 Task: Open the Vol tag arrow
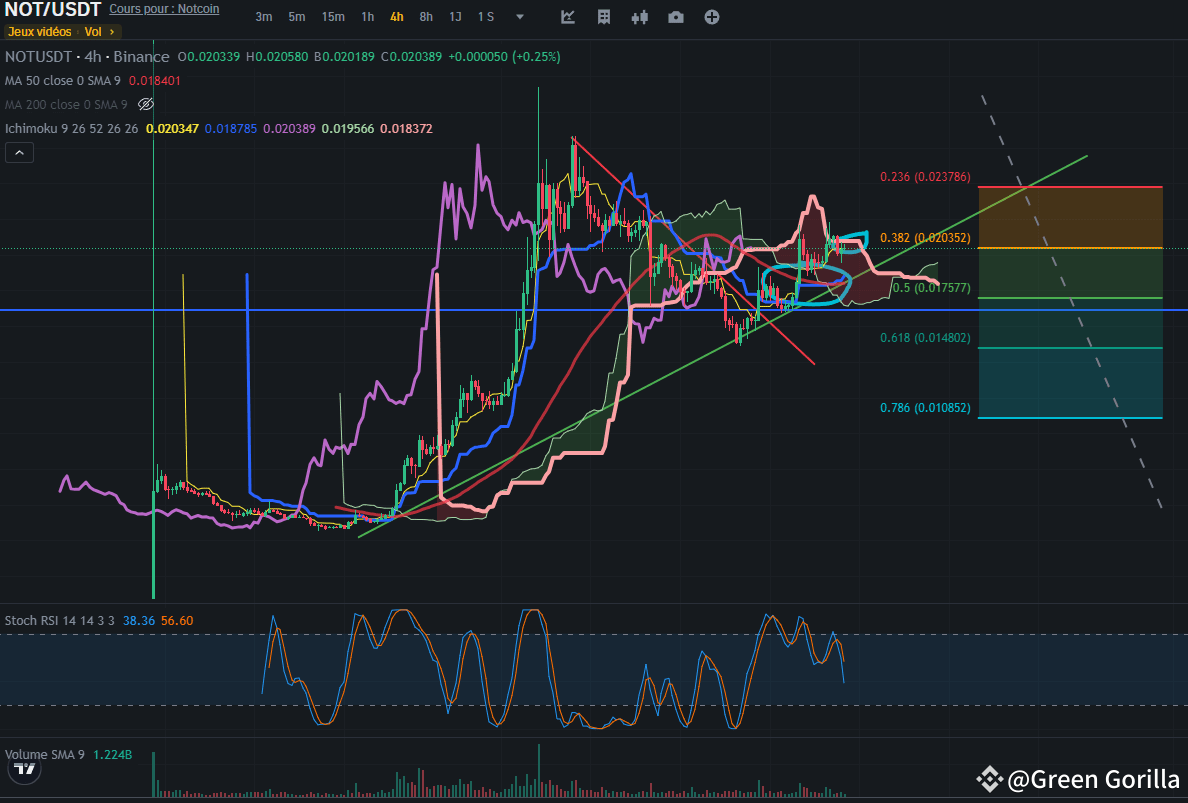point(112,32)
